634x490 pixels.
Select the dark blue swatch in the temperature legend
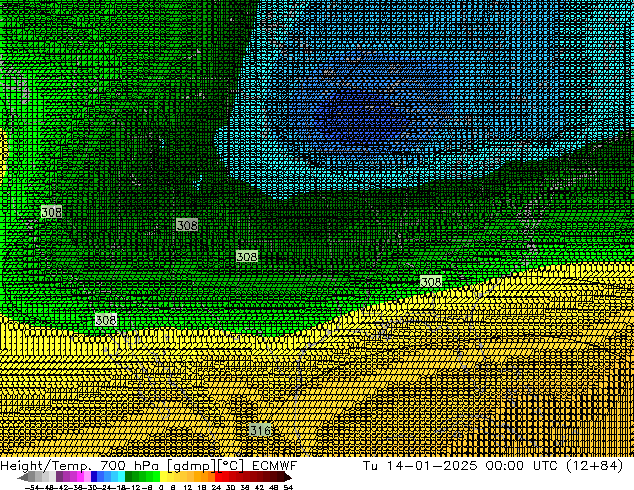tap(94, 477)
